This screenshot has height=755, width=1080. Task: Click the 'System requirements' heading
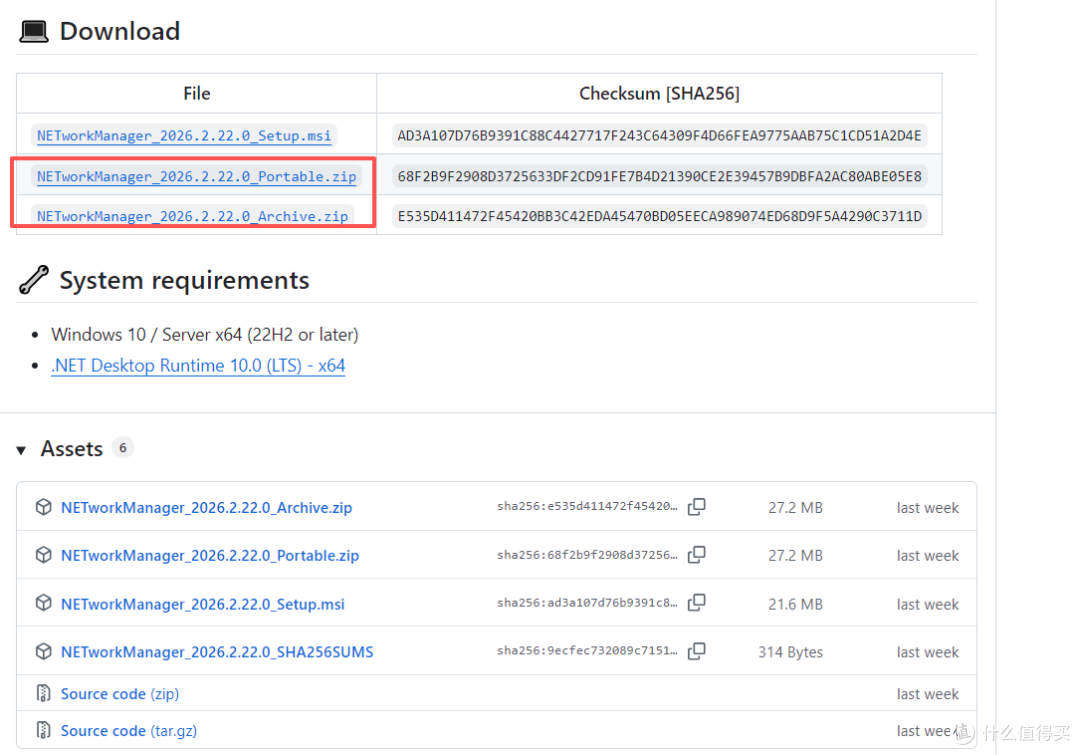coord(184,280)
